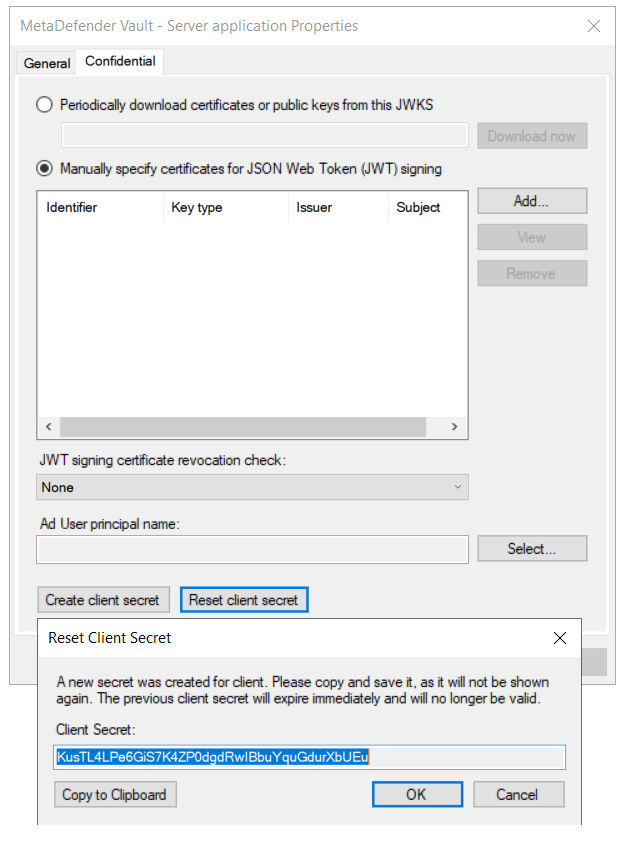
Task: Click the Reset client secret button
Action: (x=244, y=600)
